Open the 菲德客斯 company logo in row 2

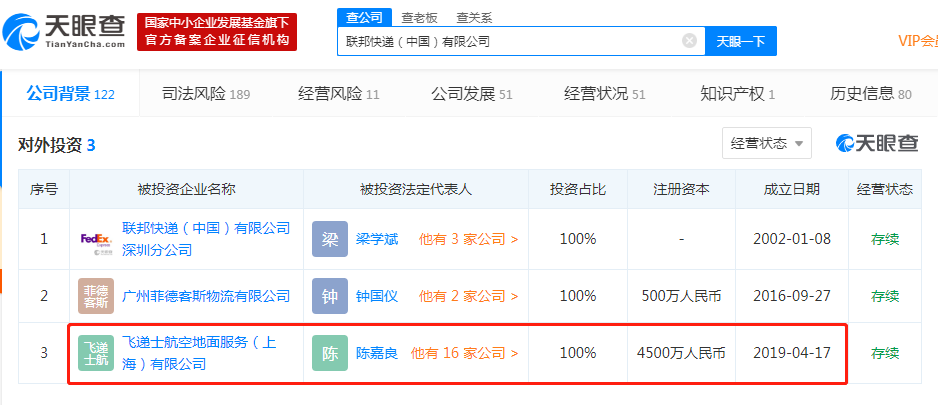click(x=96, y=296)
